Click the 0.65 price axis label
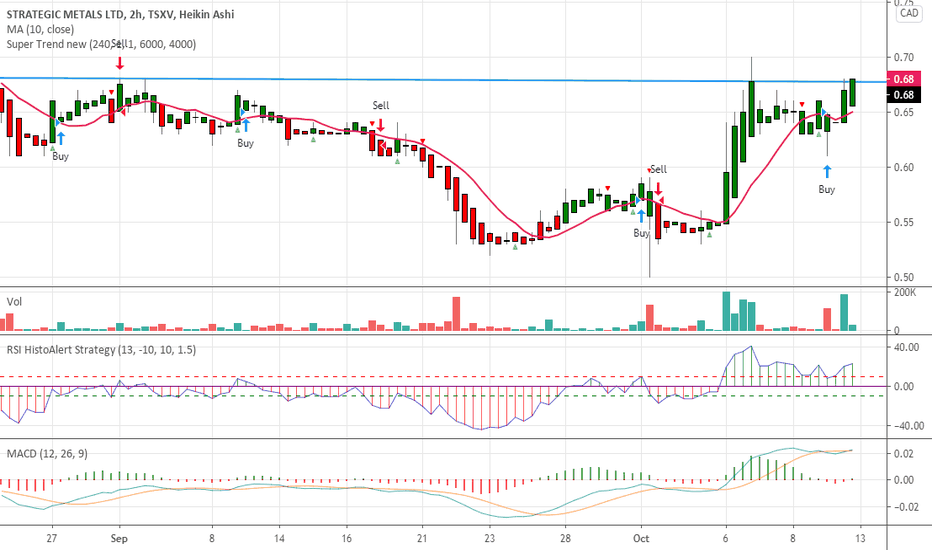 click(x=903, y=112)
